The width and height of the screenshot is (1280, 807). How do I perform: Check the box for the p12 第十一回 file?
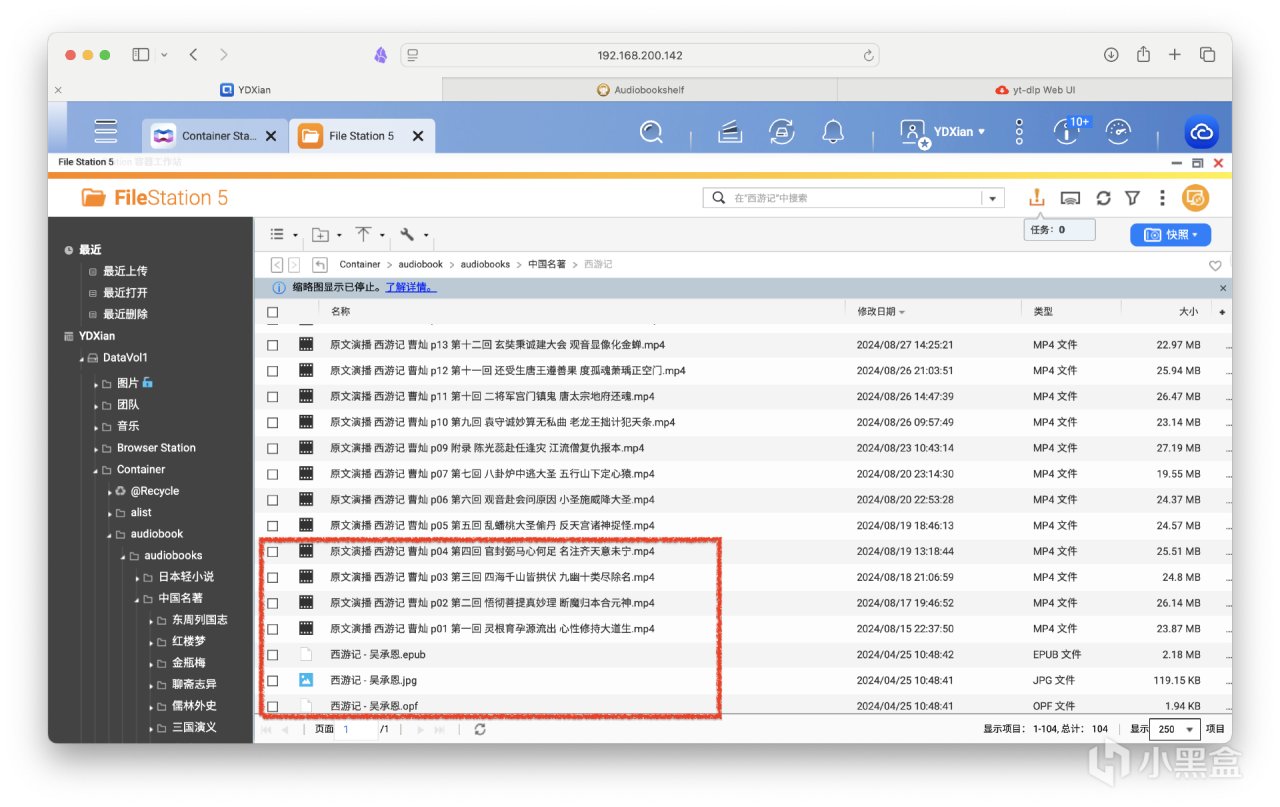coord(273,371)
